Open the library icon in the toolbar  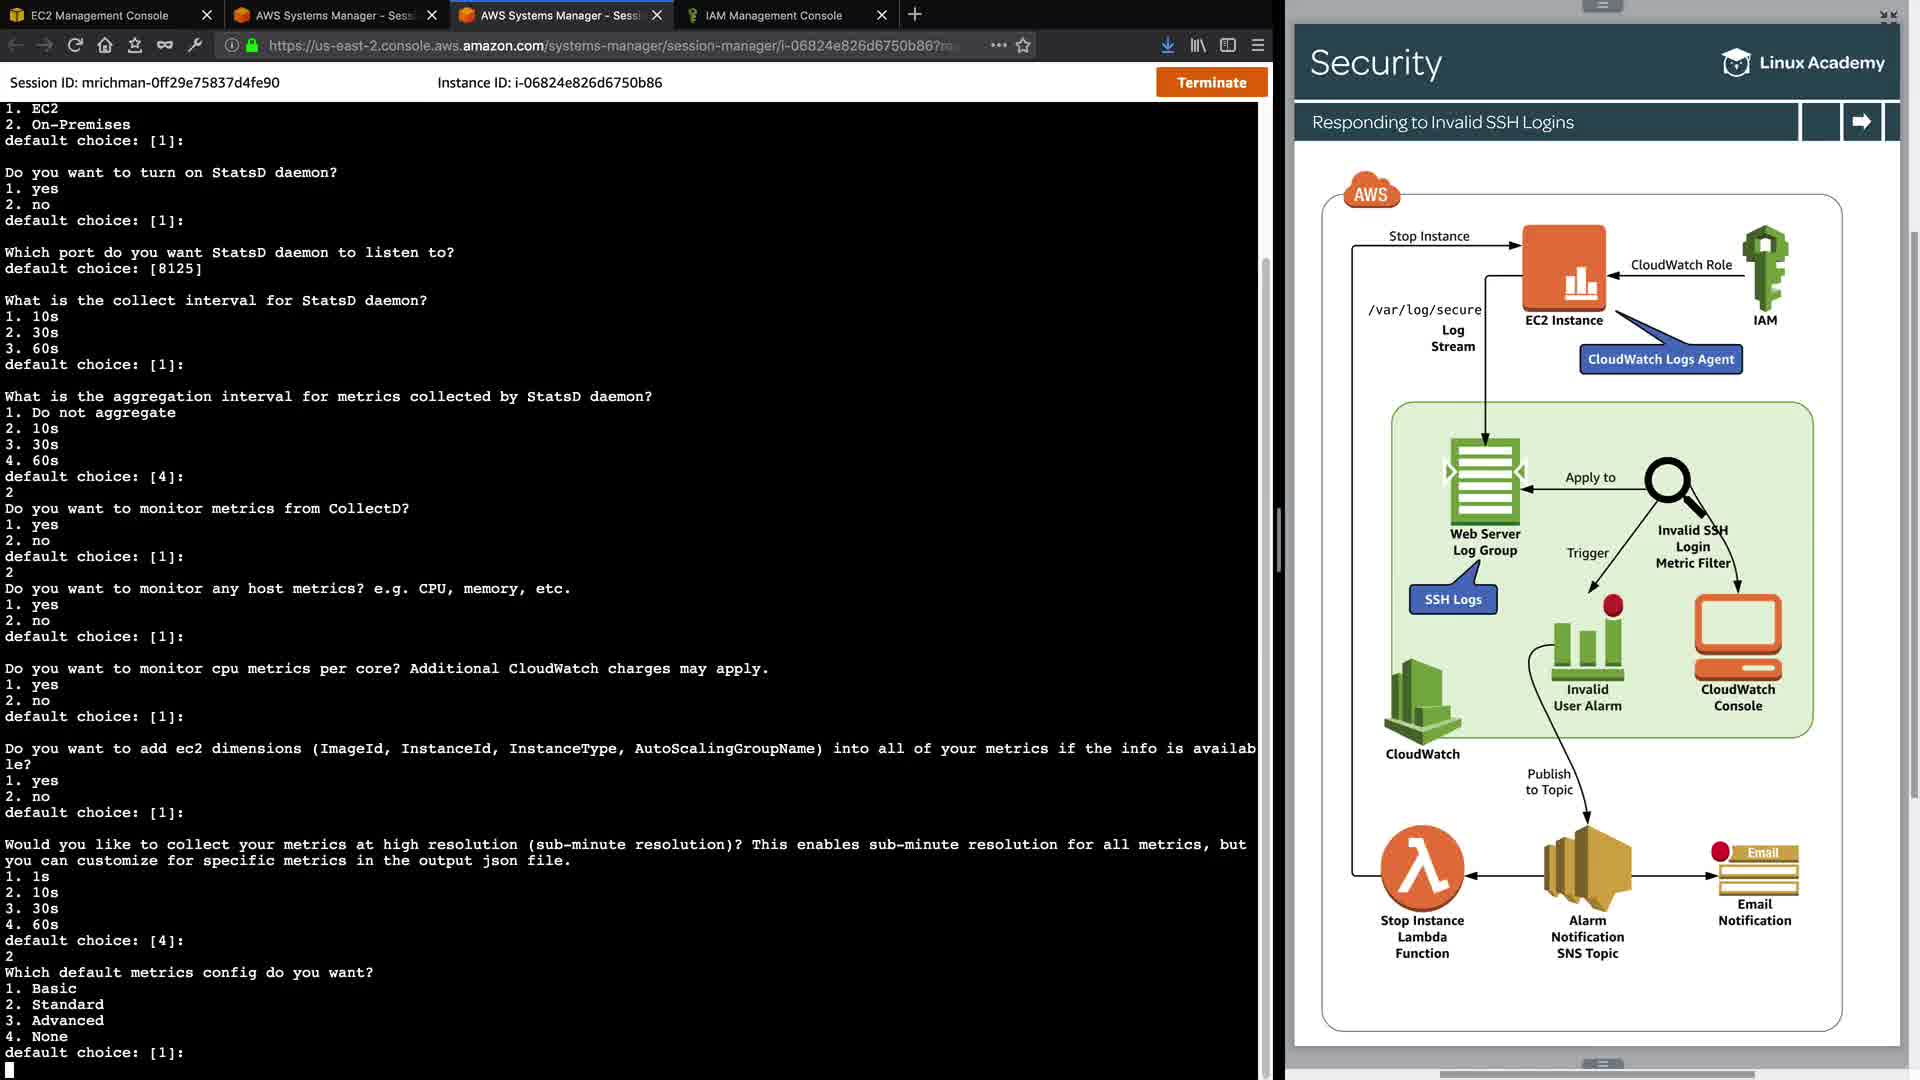[1198, 45]
